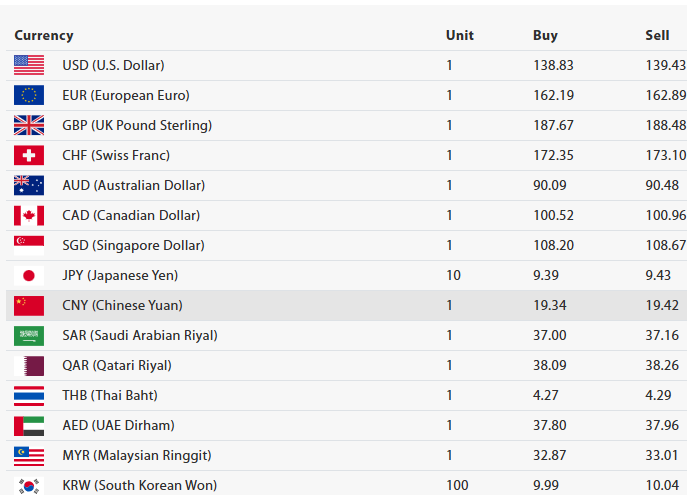Screen dimensions: 687x495
Task: Select the Japanese flag icon
Action: pos(29,275)
